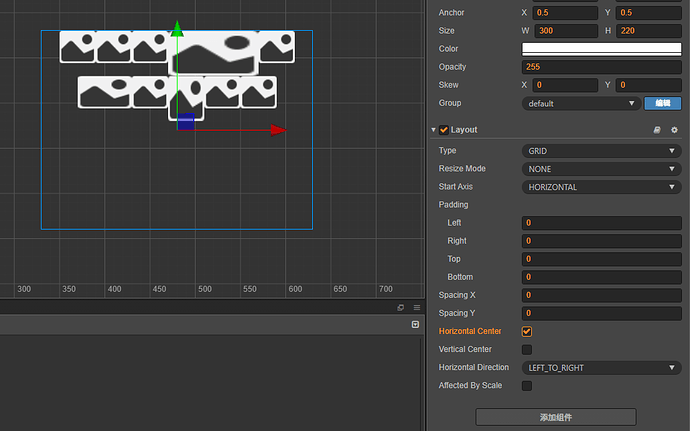The height and width of the screenshot is (431, 690).
Task: Click the 添加组件 add component button
Action: point(556,417)
